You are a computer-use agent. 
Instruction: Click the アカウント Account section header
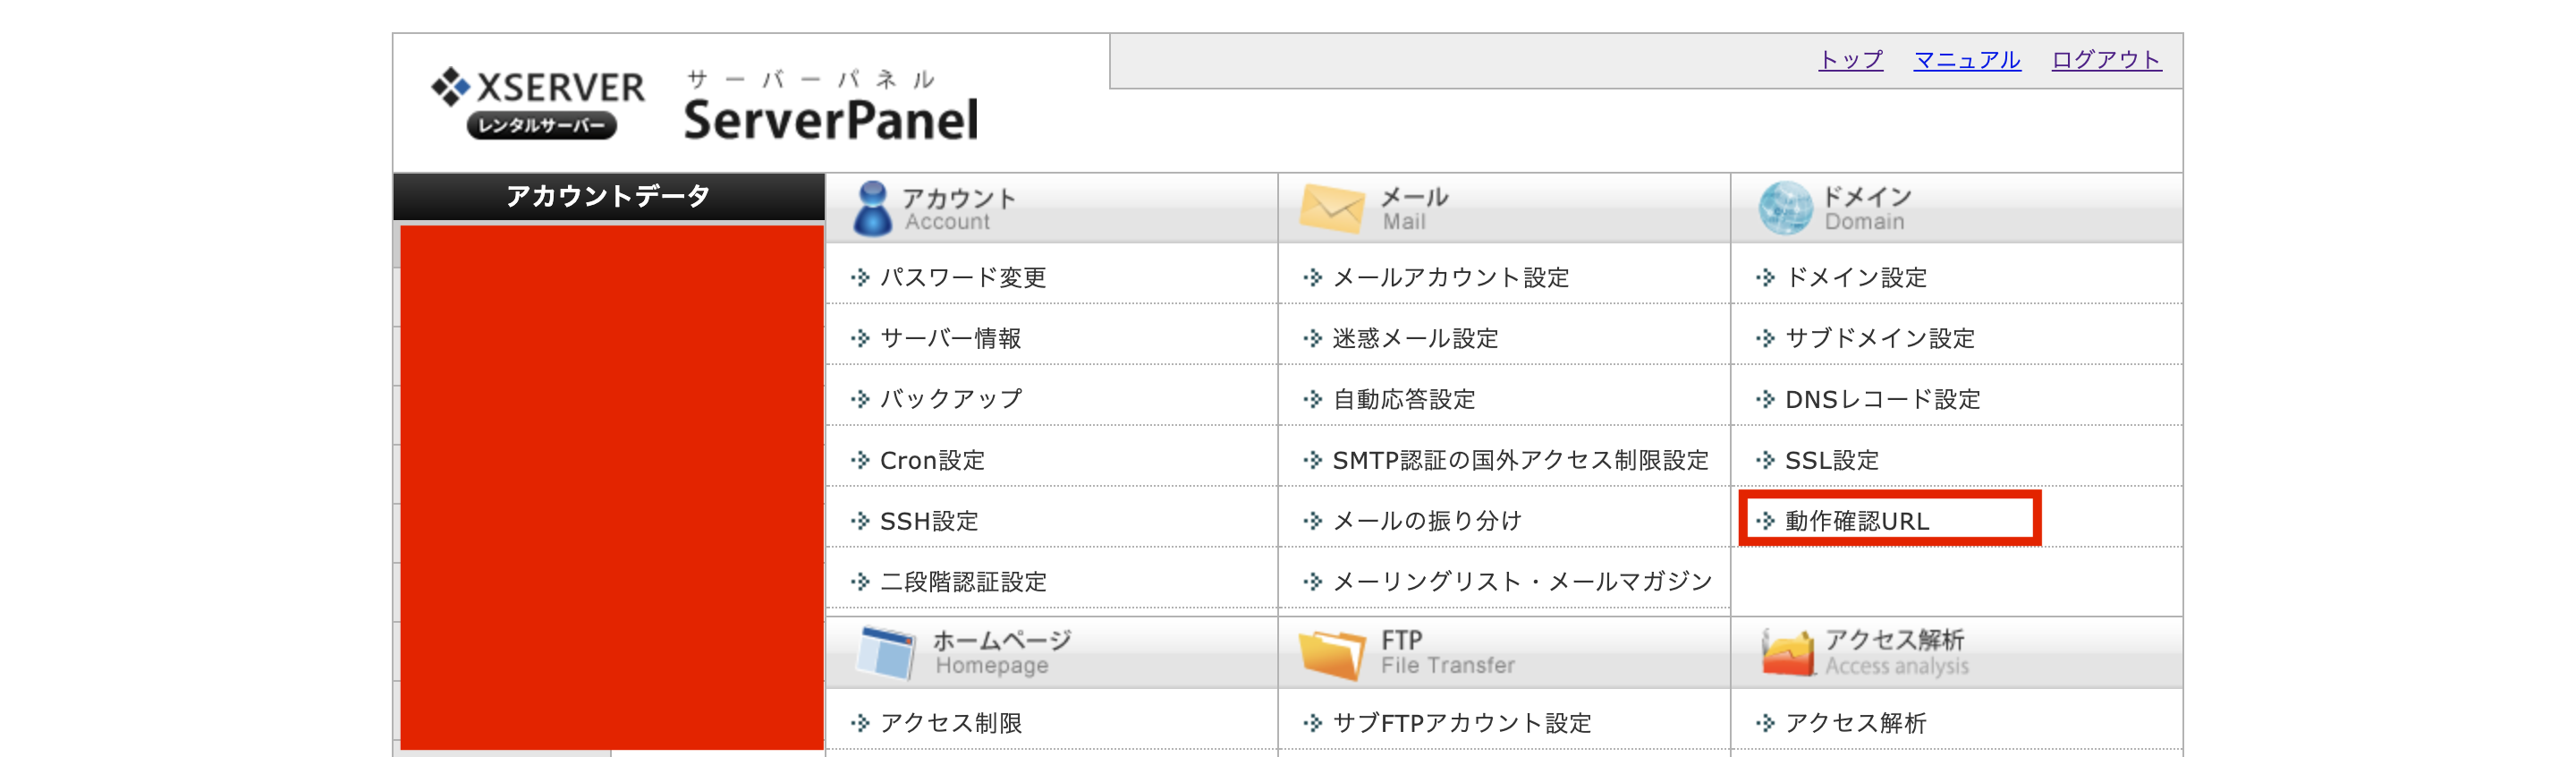1051,208
